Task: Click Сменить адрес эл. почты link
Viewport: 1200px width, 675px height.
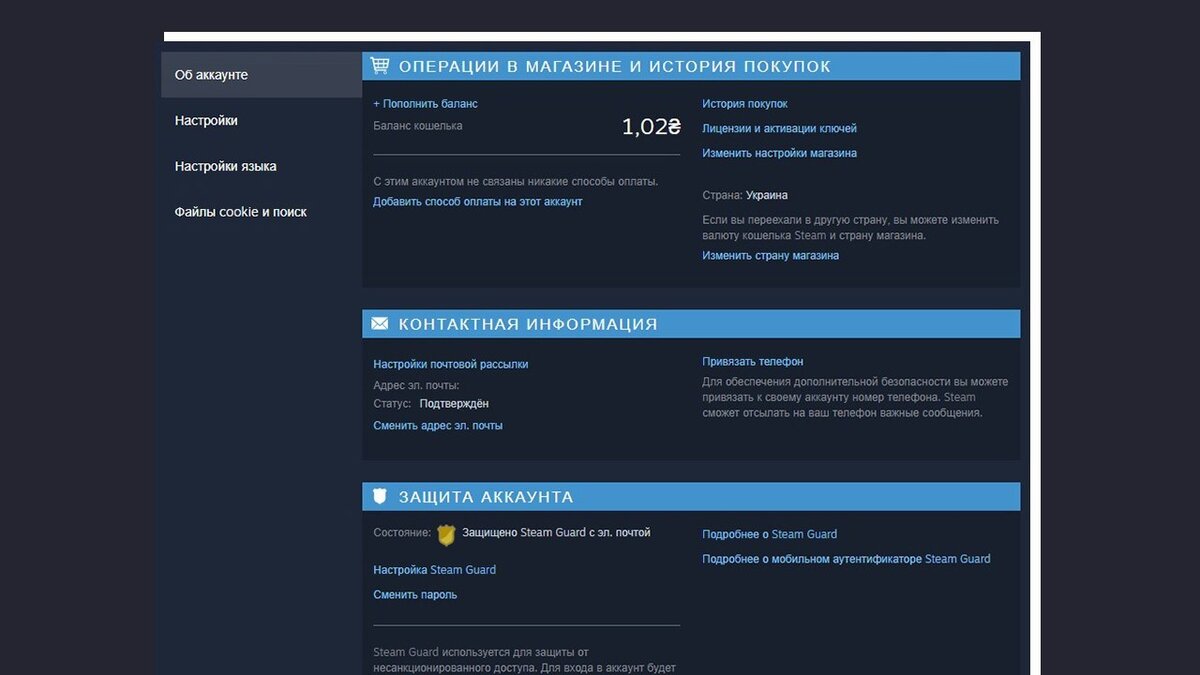Action: coord(438,426)
